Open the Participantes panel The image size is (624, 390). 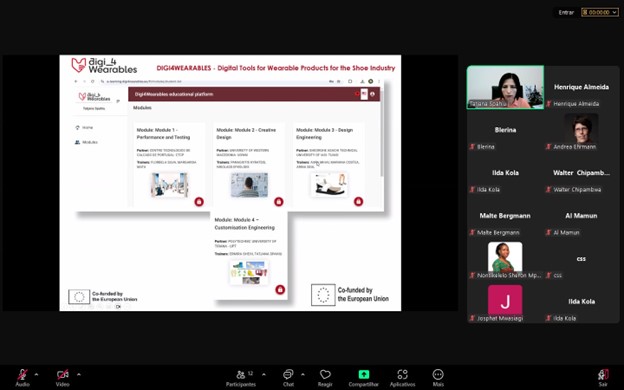(x=241, y=378)
